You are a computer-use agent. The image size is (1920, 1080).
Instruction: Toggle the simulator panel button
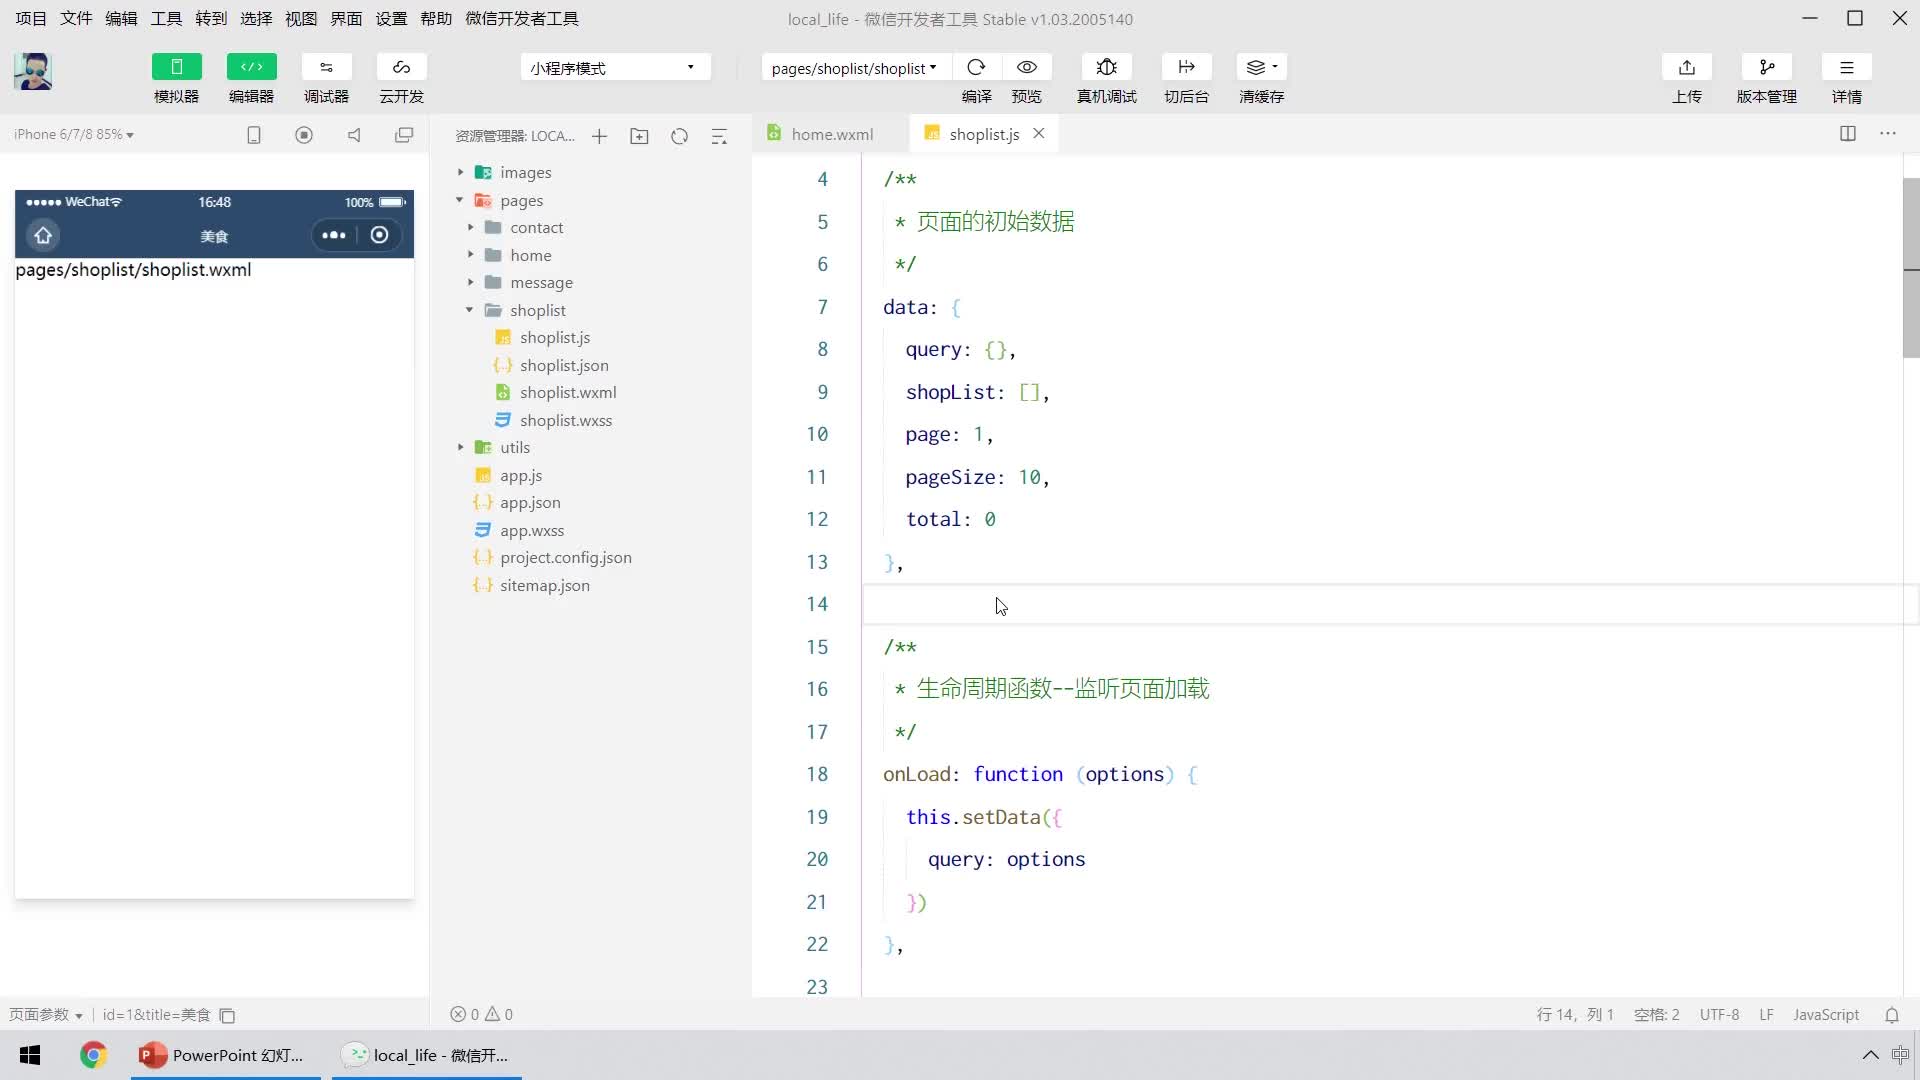[176, 67]
